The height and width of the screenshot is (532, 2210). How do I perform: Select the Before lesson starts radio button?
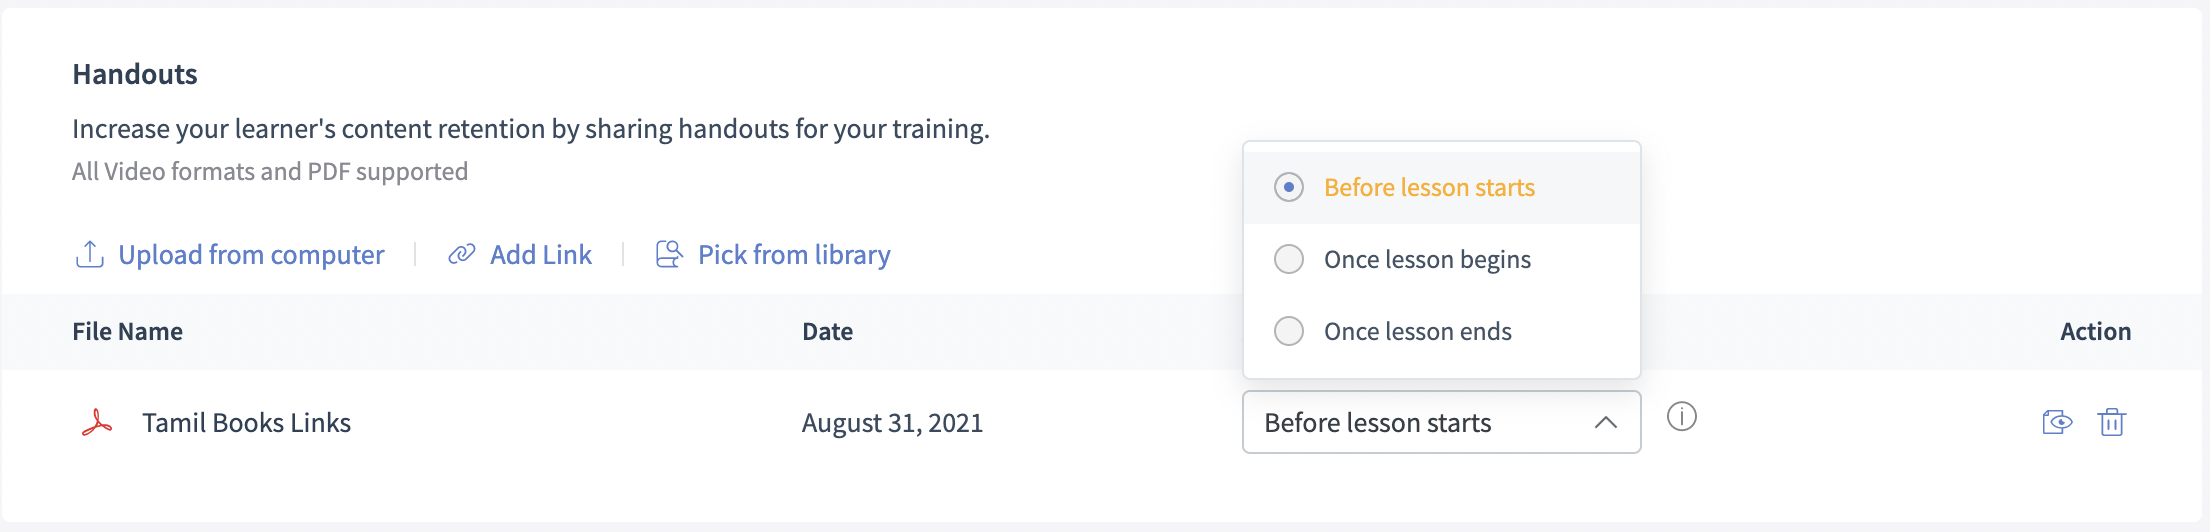click(x=1289, y=187)
